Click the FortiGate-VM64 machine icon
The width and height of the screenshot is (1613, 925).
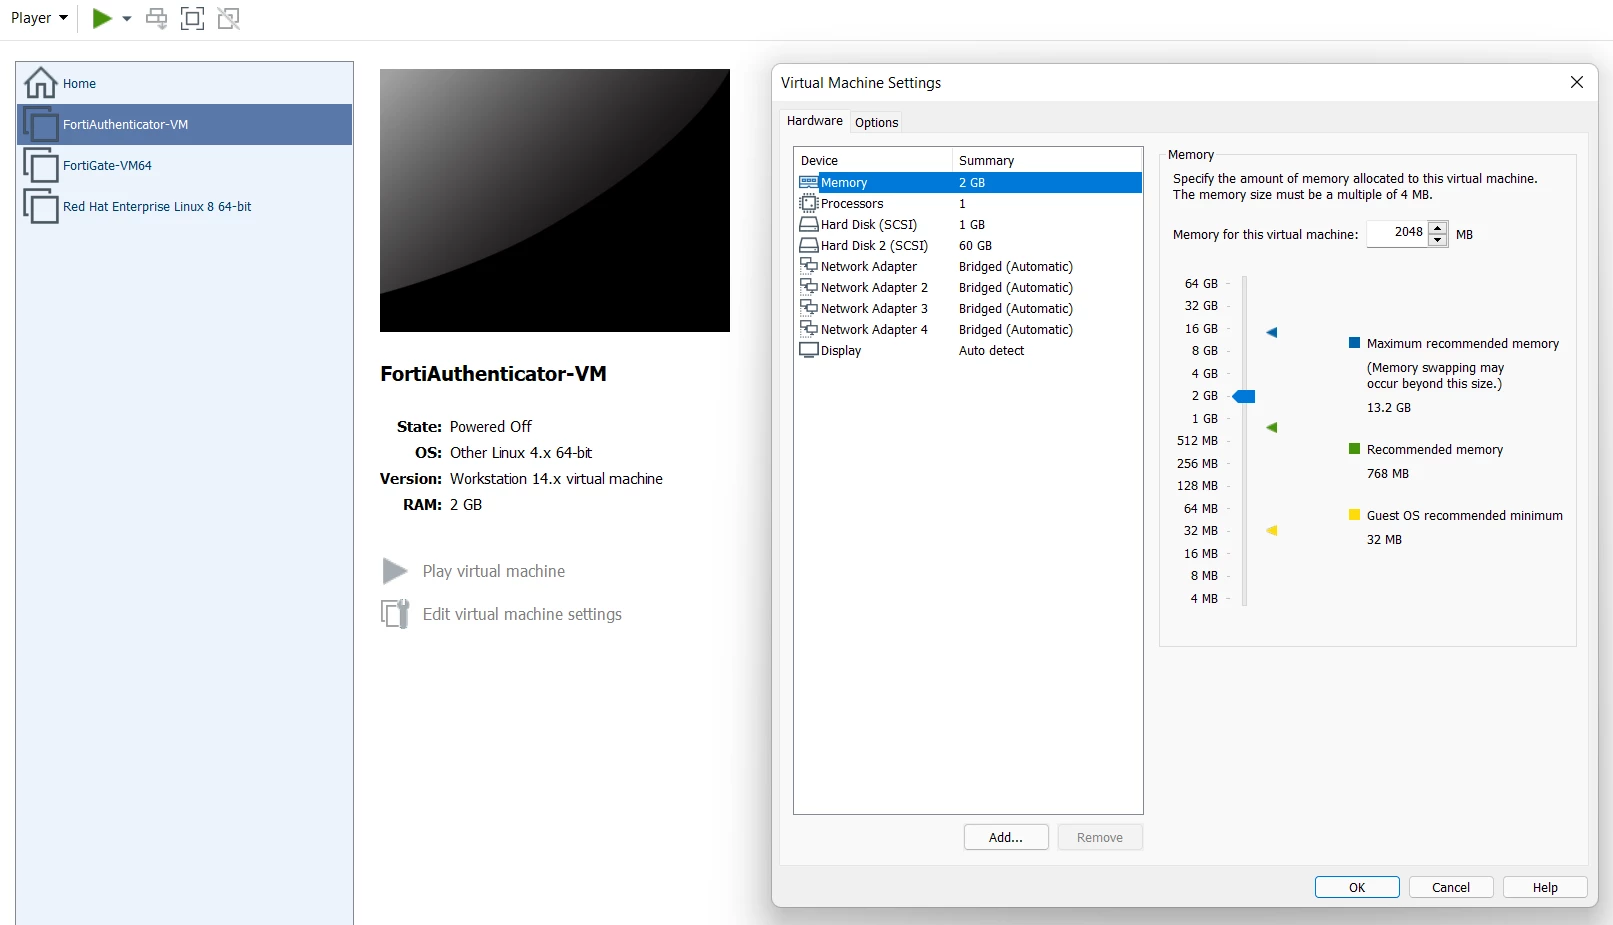[x=41, y=166]
